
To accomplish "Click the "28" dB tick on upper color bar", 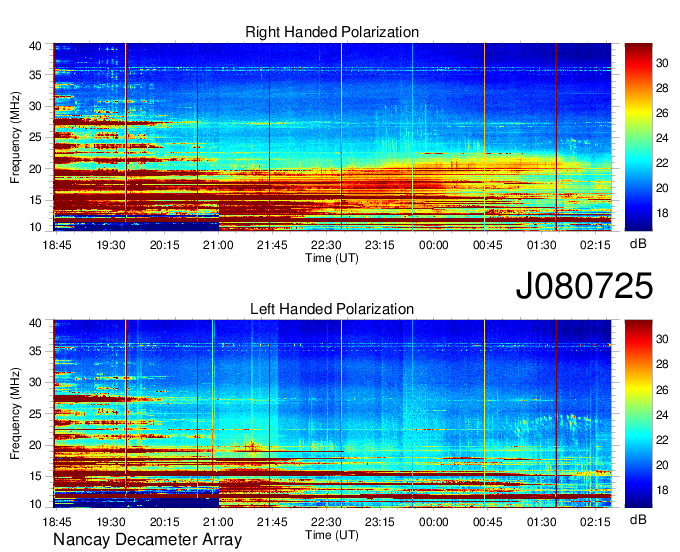I will point(662,88).
